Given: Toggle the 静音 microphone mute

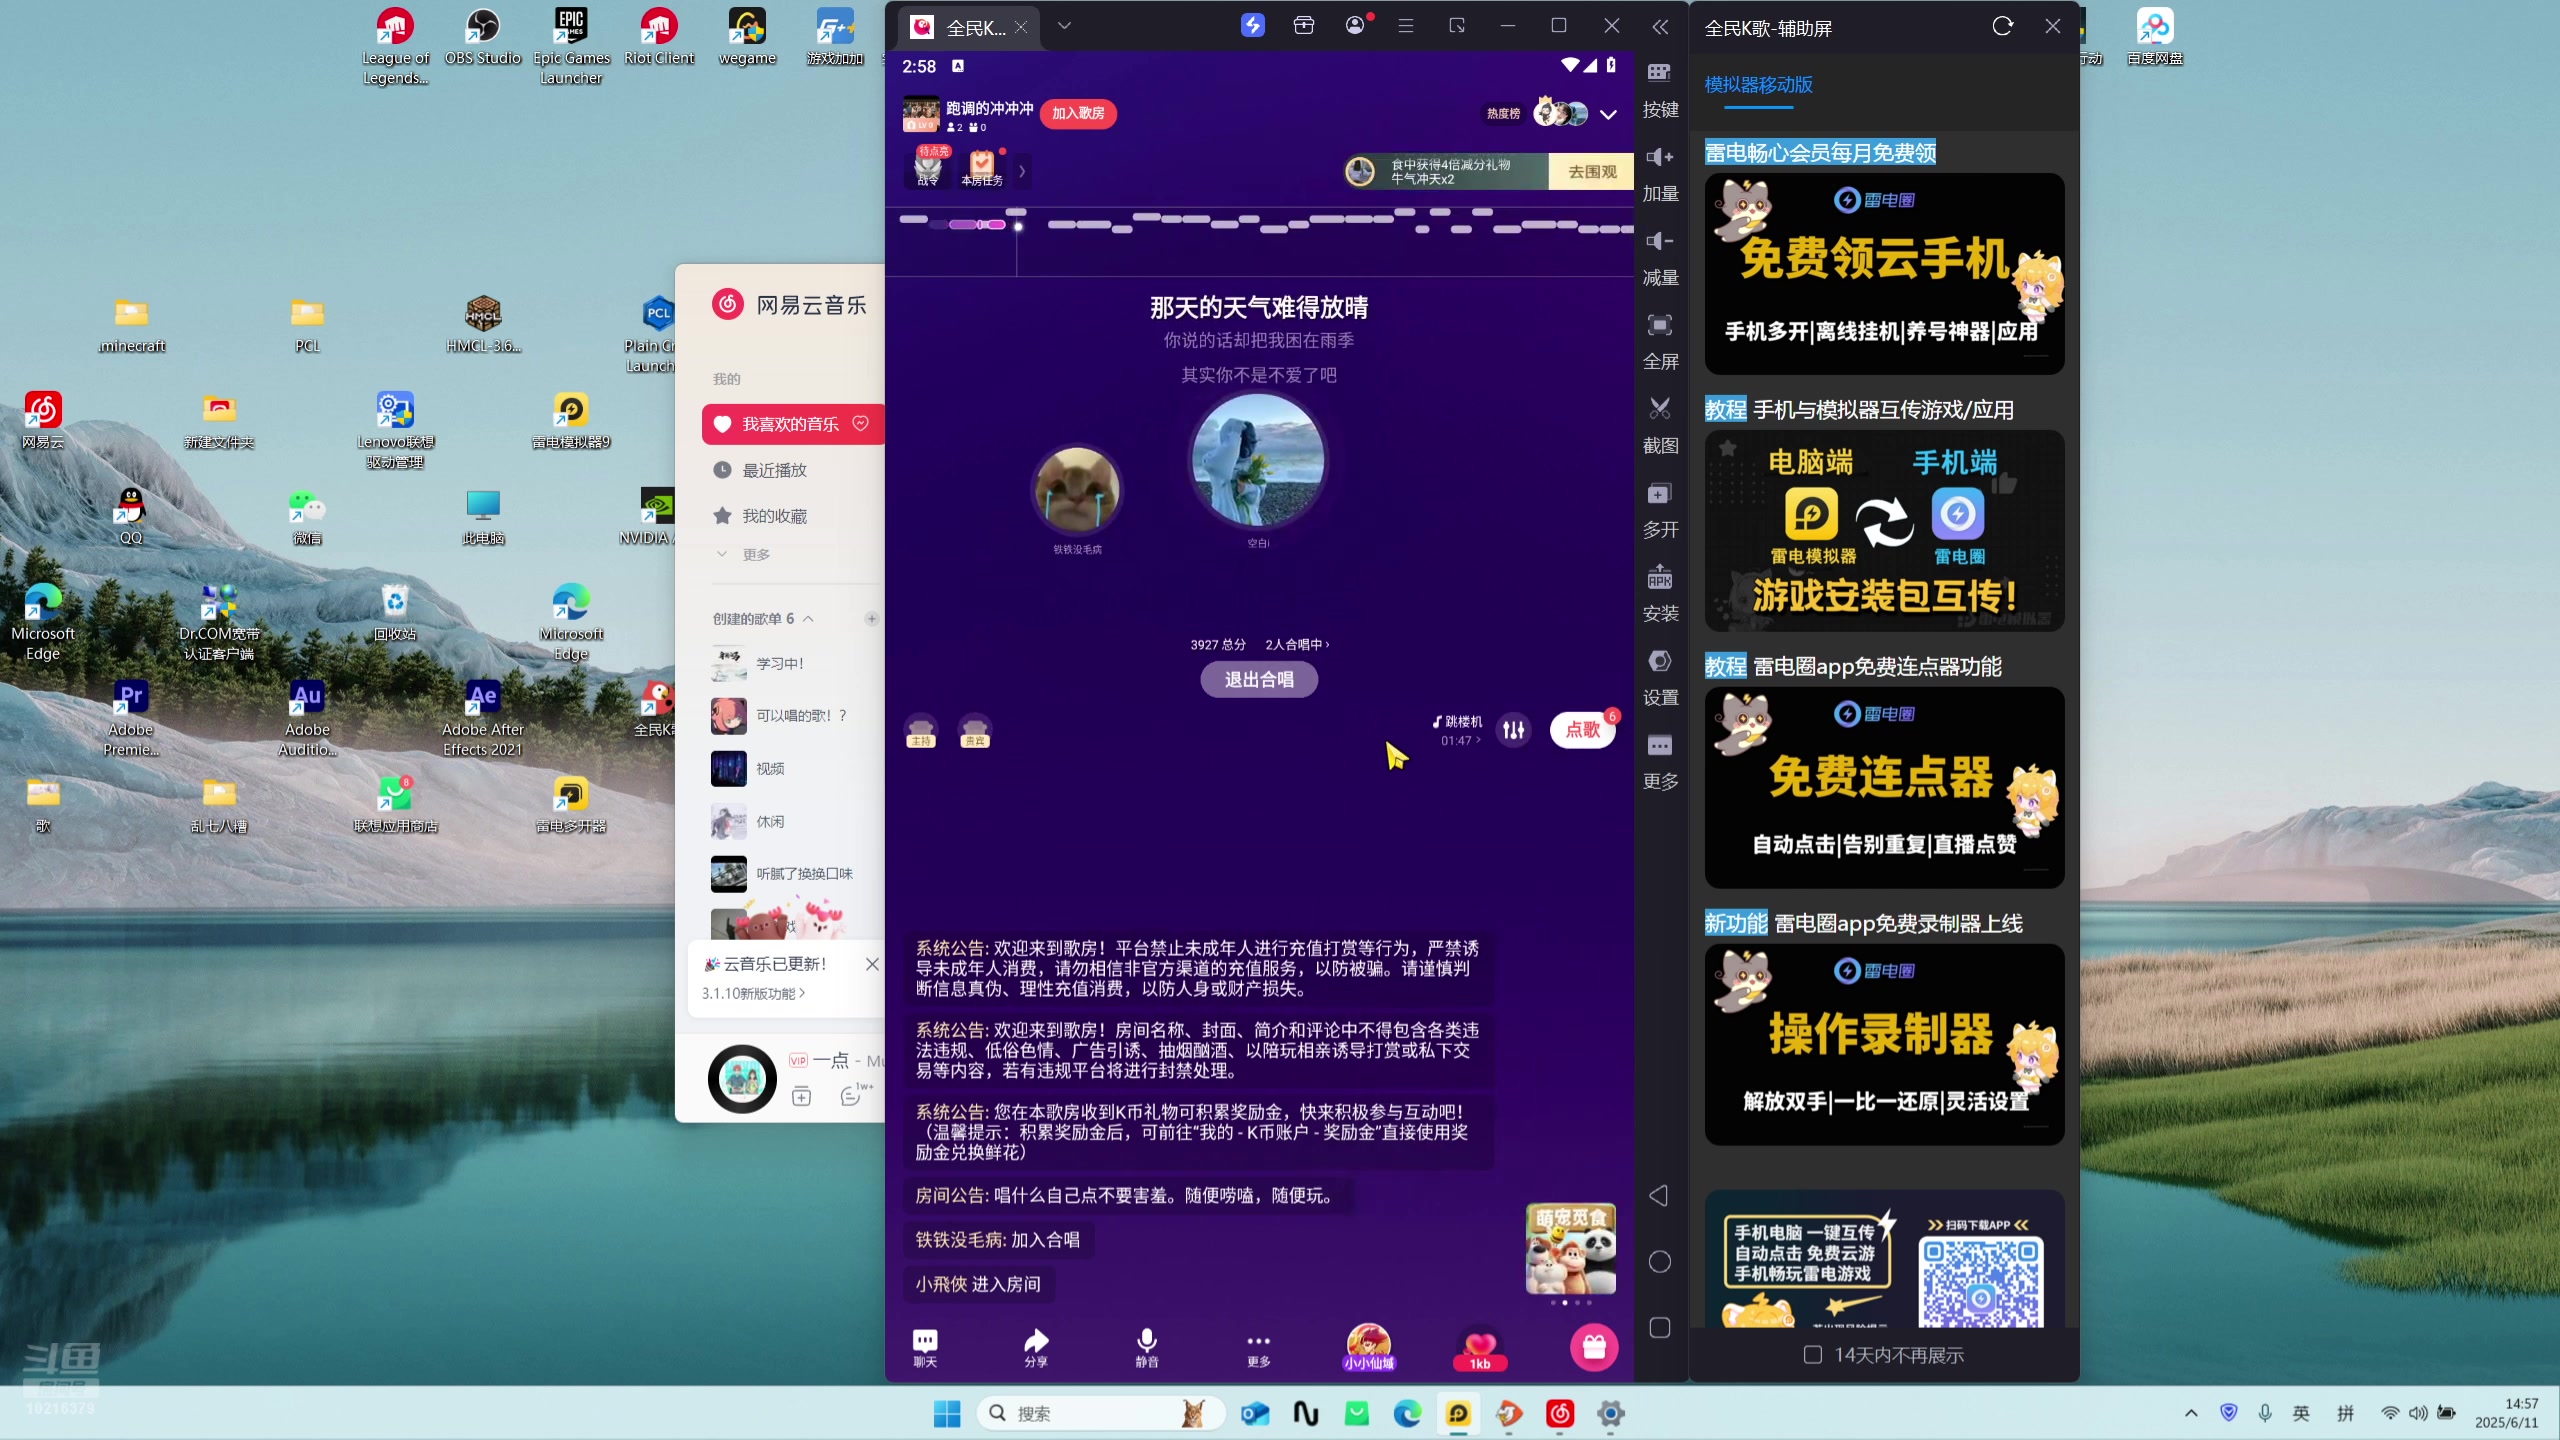Looking at the screenshot, I should pyautogui.click(x=1147, y=1347).
